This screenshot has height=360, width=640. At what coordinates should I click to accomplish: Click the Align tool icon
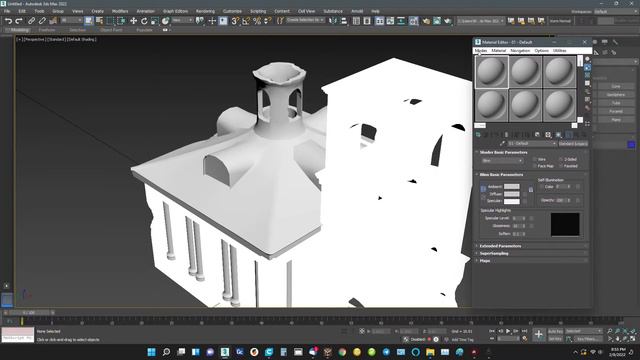coord(344,21)
